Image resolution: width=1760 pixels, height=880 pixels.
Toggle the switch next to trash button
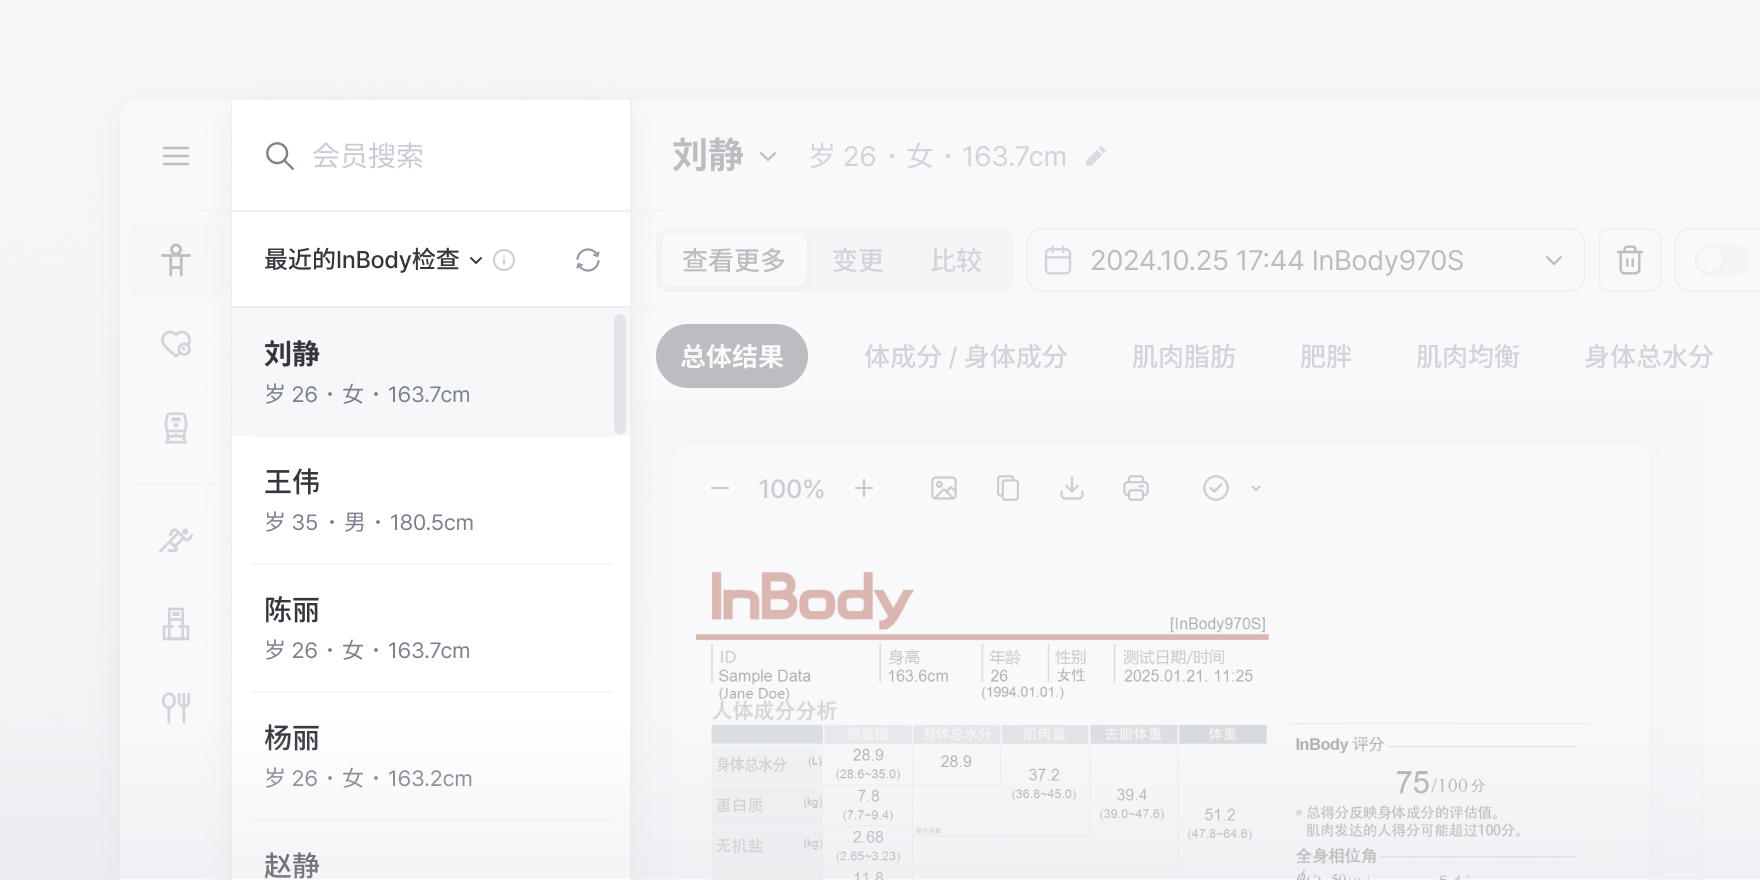tap(1722, 260)
